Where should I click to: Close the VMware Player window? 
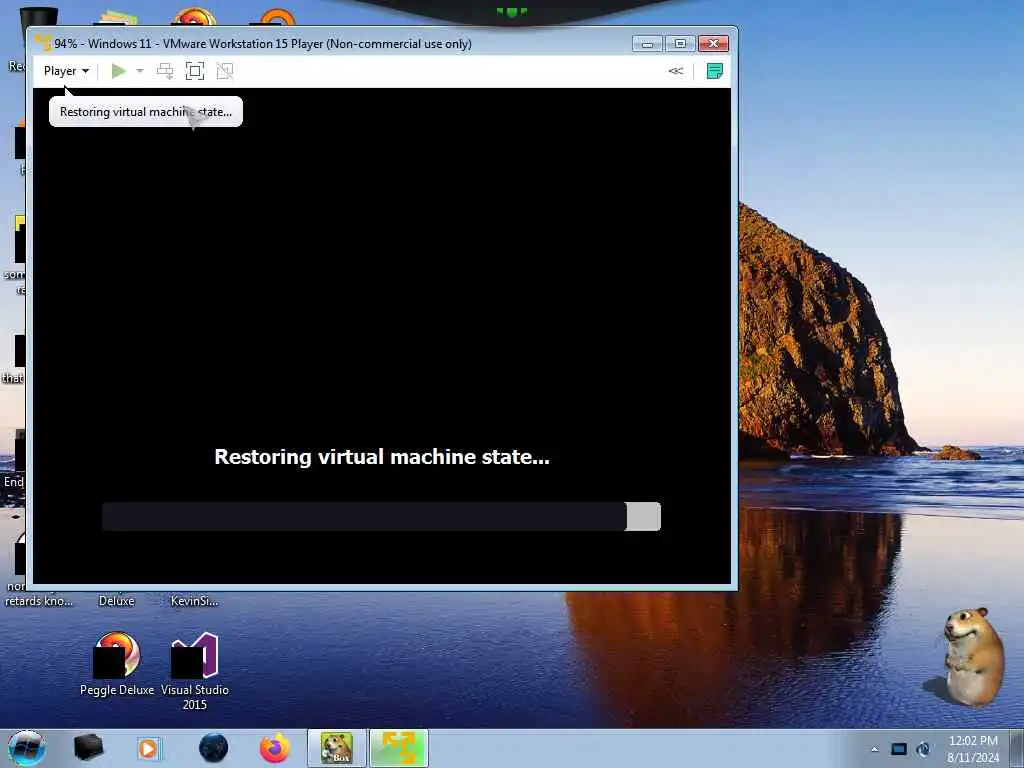click(x=713, y=44)
